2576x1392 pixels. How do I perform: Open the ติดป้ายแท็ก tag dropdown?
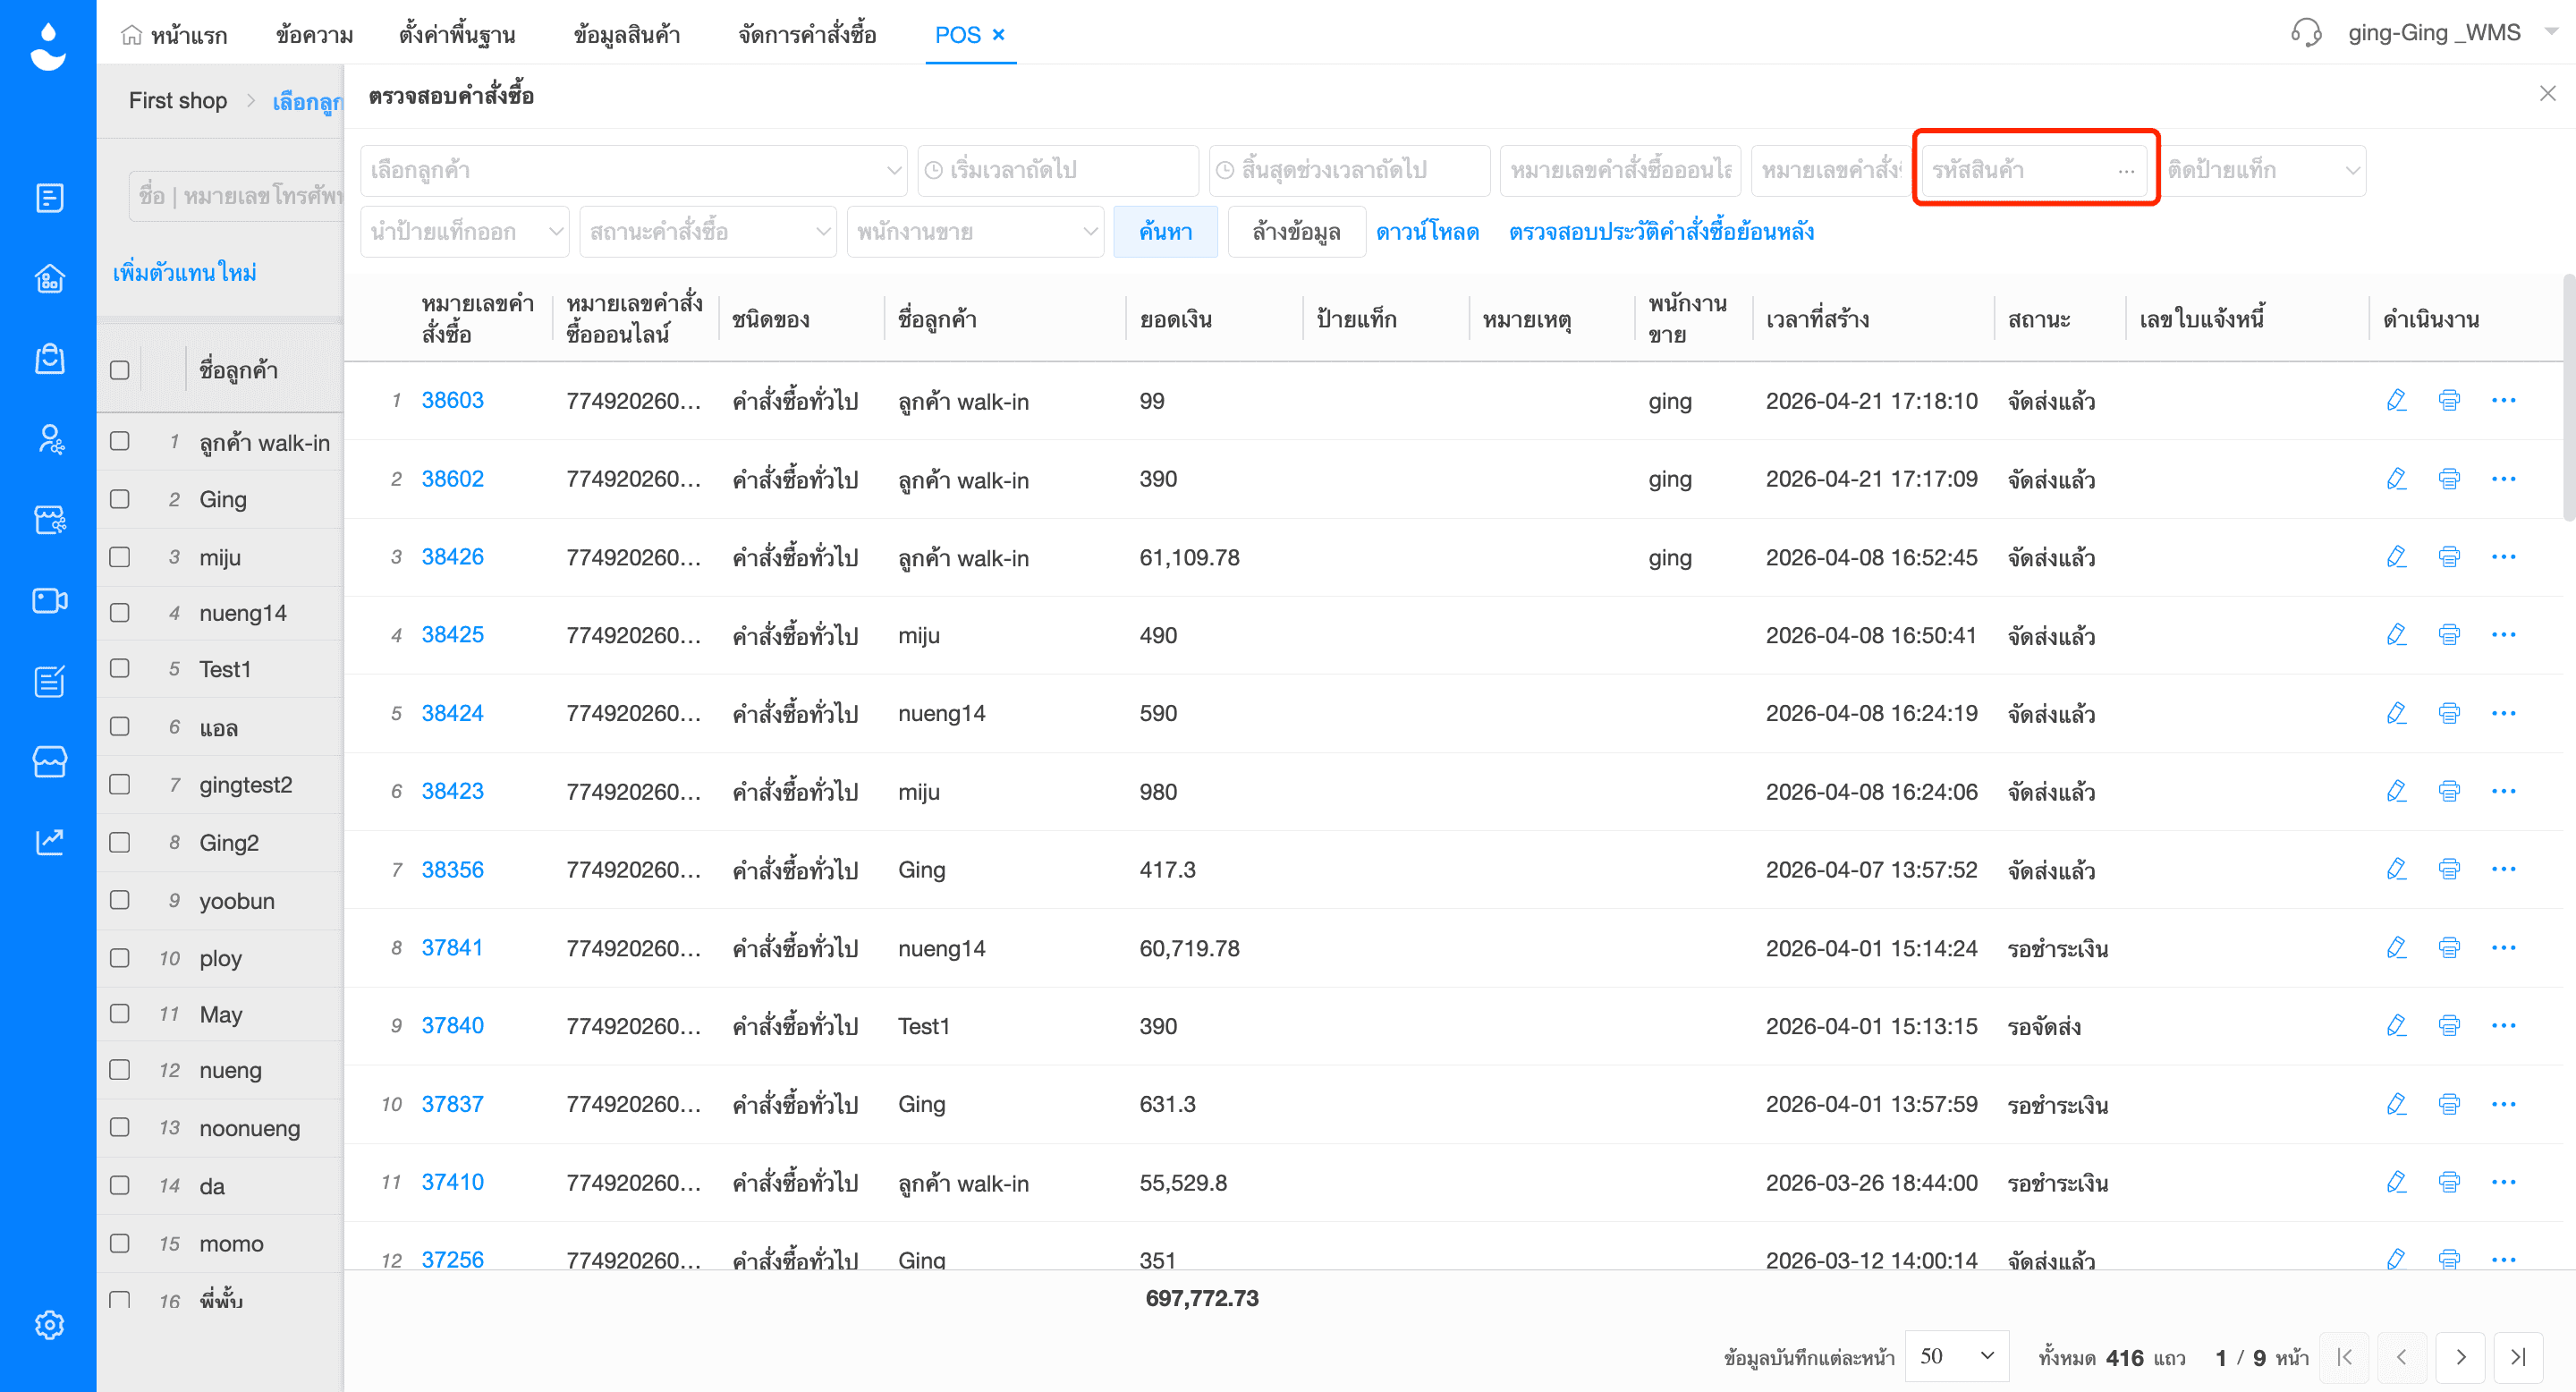[x=2262, y=170]
